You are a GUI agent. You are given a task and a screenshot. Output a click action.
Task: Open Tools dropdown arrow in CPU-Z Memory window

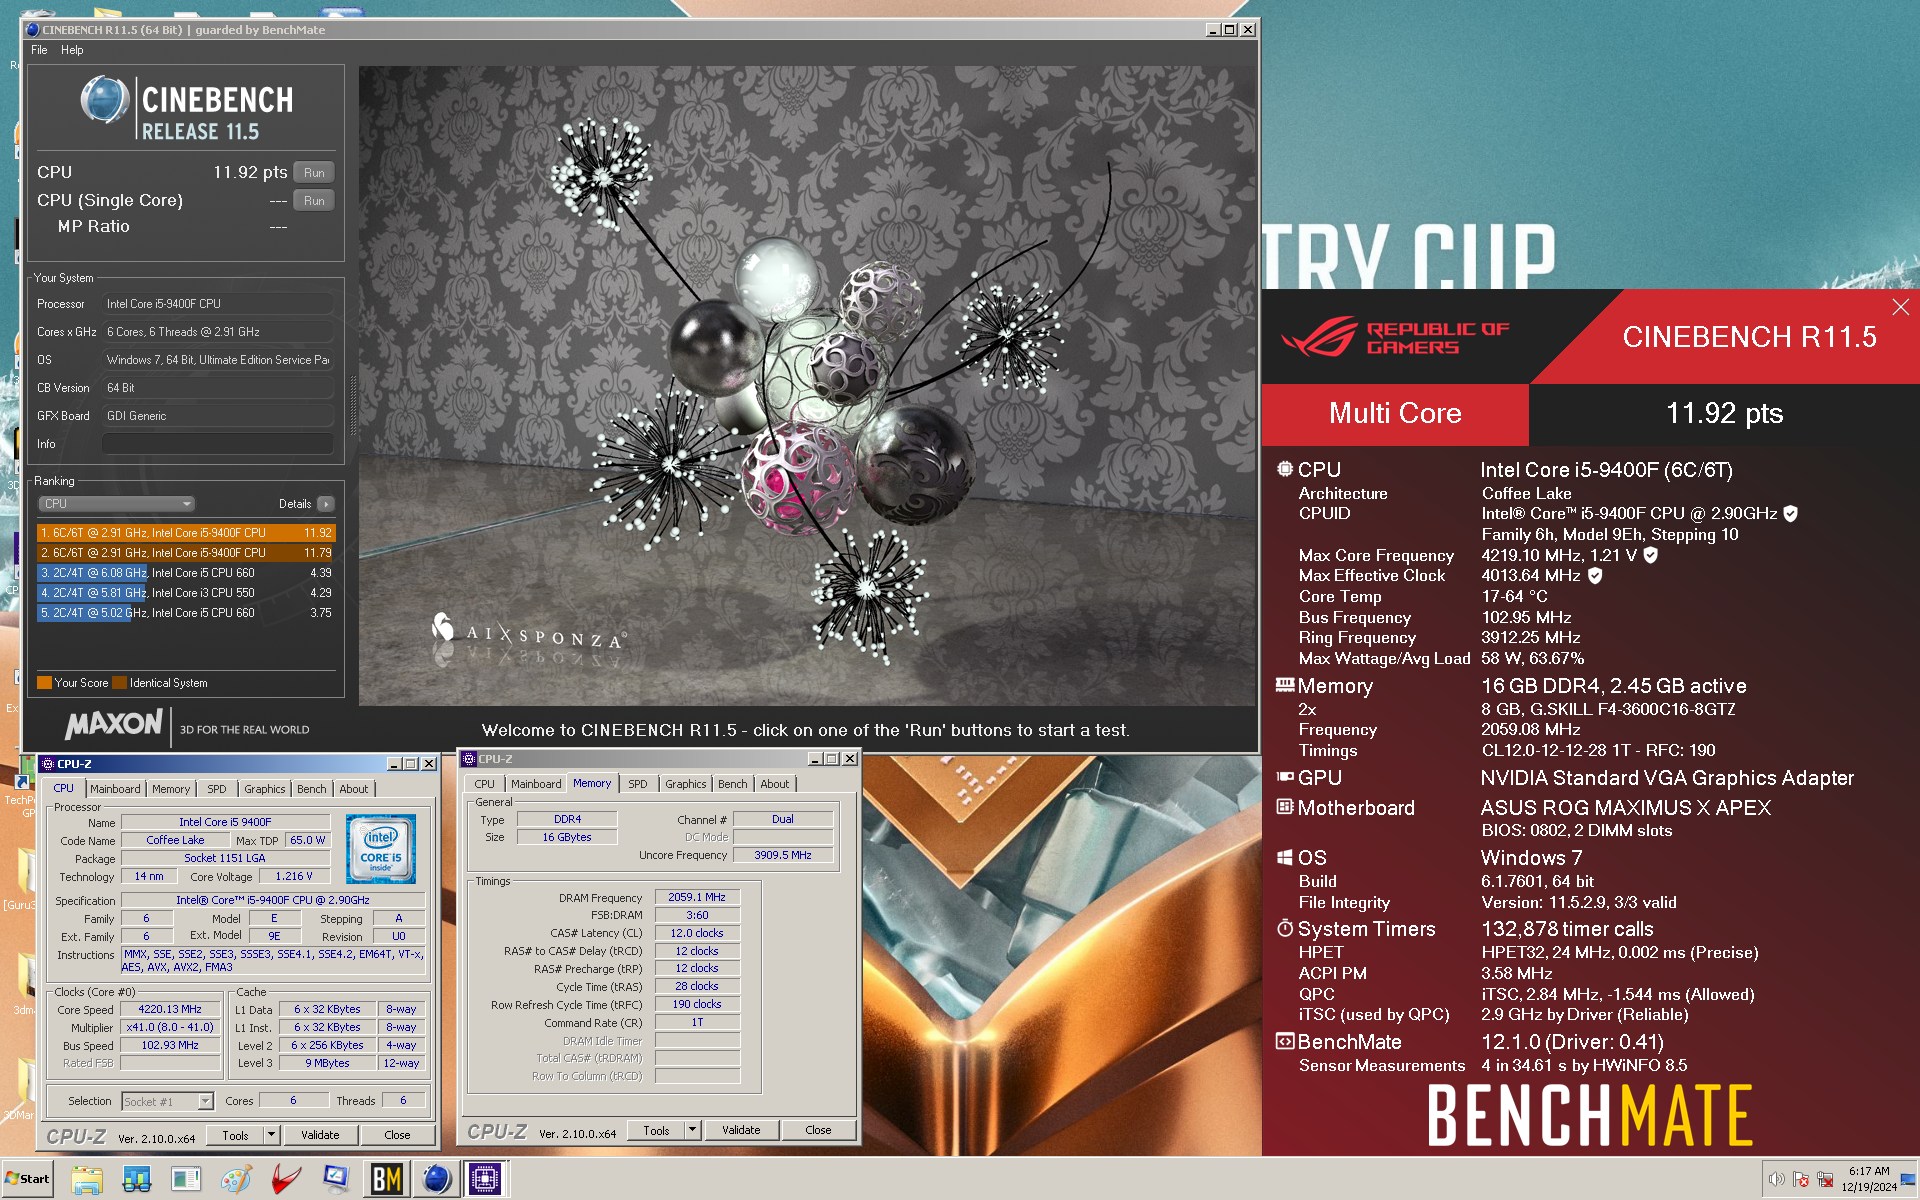click(692, 1130)
